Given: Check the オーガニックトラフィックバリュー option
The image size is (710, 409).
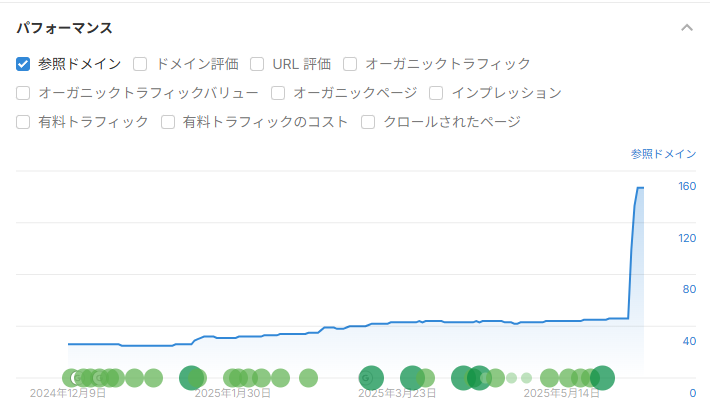Looking at the screenshot, I should [x=23, y=93].
